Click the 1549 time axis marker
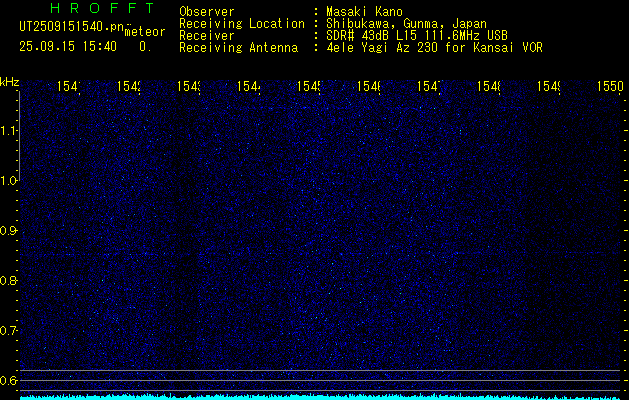629x400 pixels. click(x=548, y=86)
